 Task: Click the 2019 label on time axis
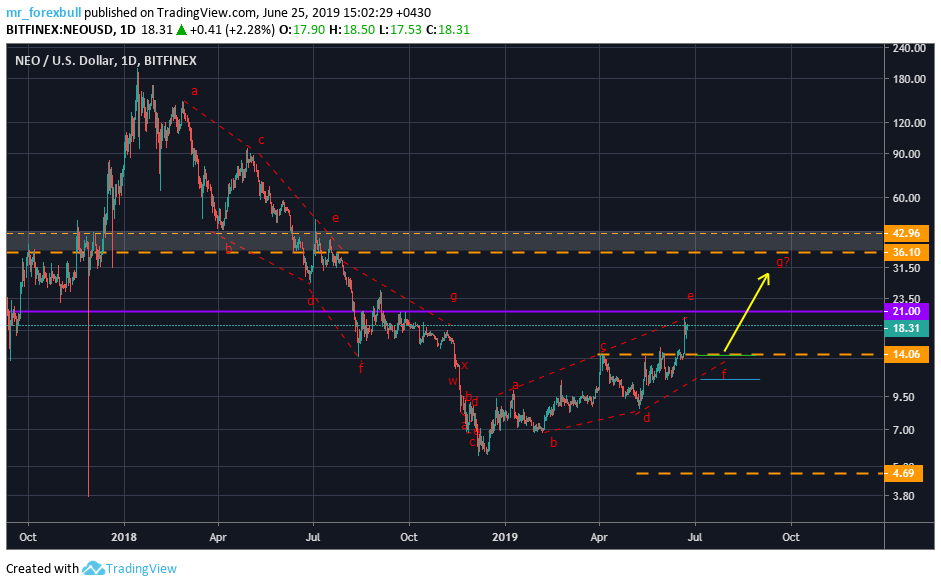coord(505,537)
